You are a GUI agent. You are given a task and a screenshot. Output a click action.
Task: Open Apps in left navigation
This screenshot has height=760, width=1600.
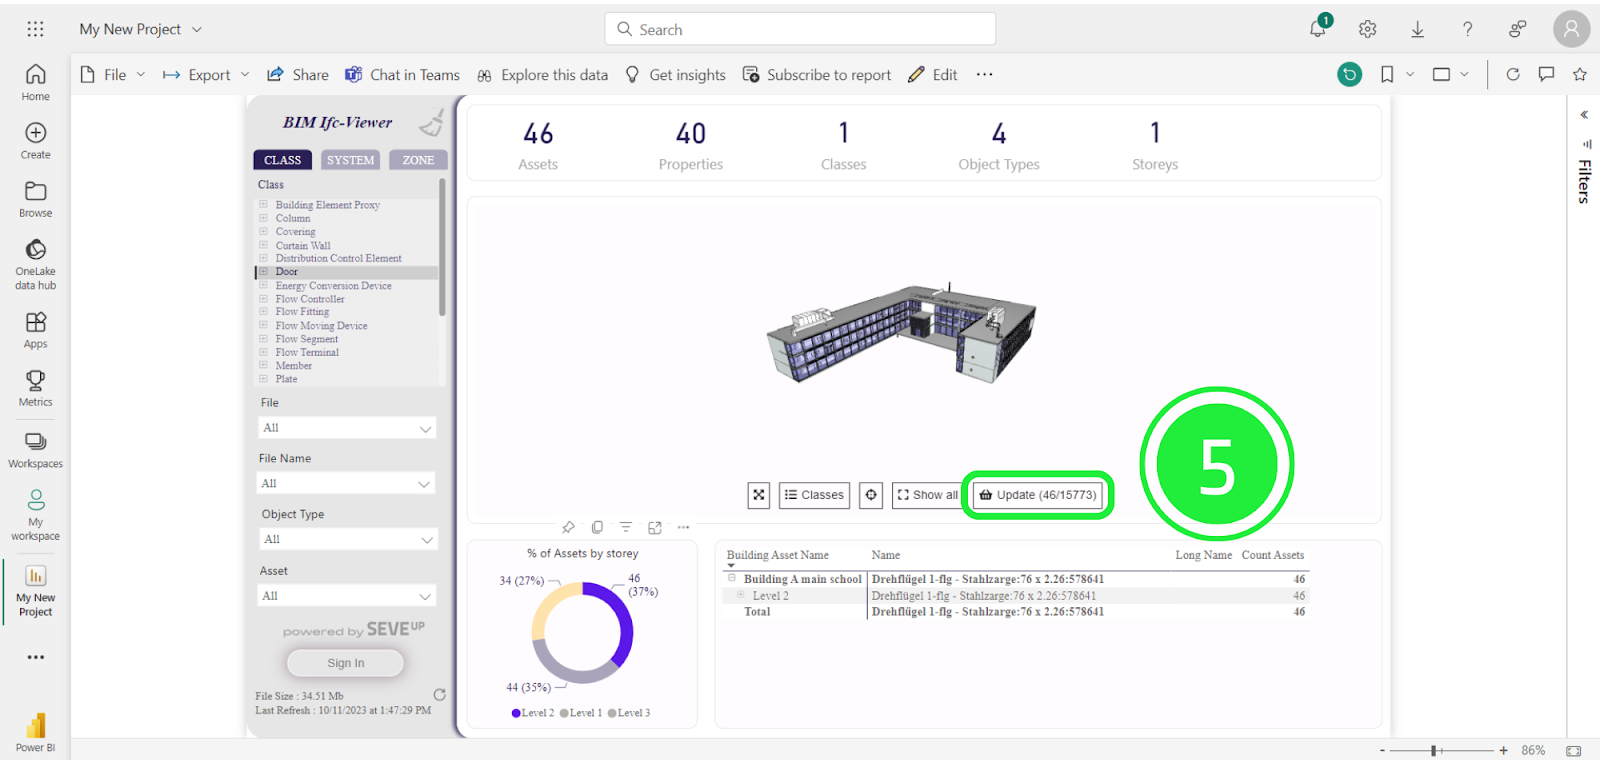click(35, 330)
